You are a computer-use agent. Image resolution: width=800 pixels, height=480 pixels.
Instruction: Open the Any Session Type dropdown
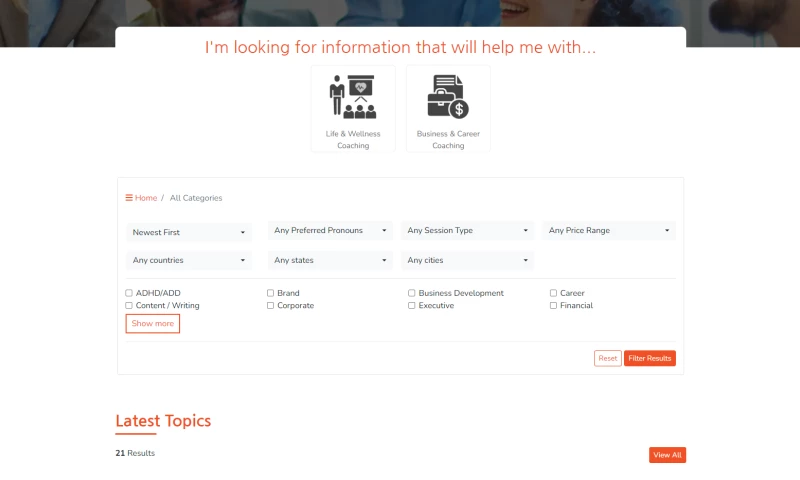coord(467,231)
